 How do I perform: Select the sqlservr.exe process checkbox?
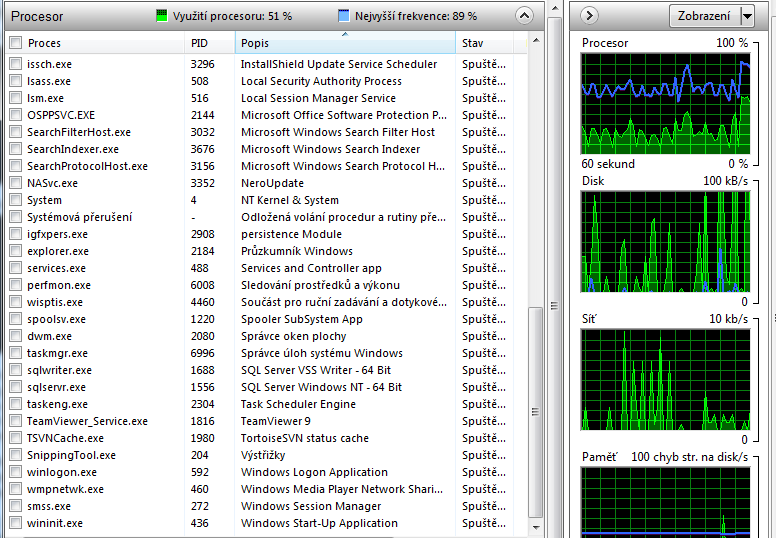coord(15,387)
